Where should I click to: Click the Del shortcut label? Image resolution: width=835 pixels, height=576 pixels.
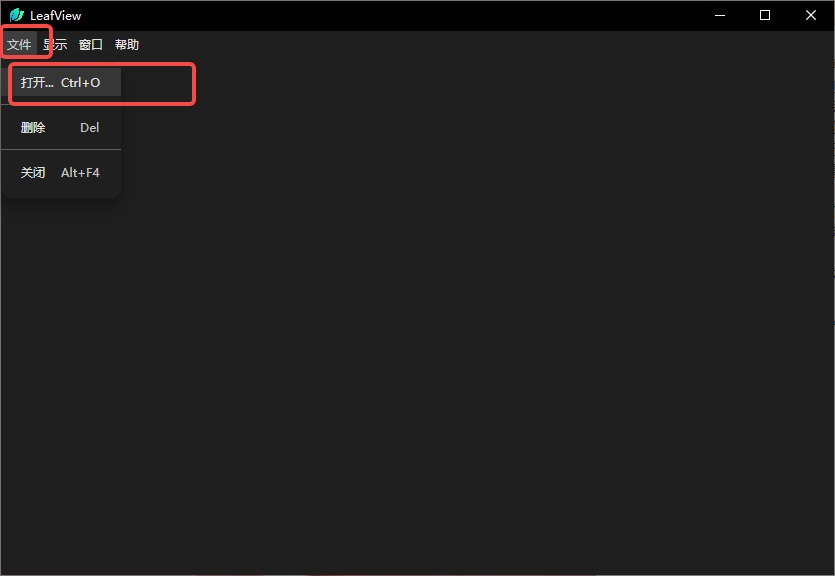coord(89,128)
